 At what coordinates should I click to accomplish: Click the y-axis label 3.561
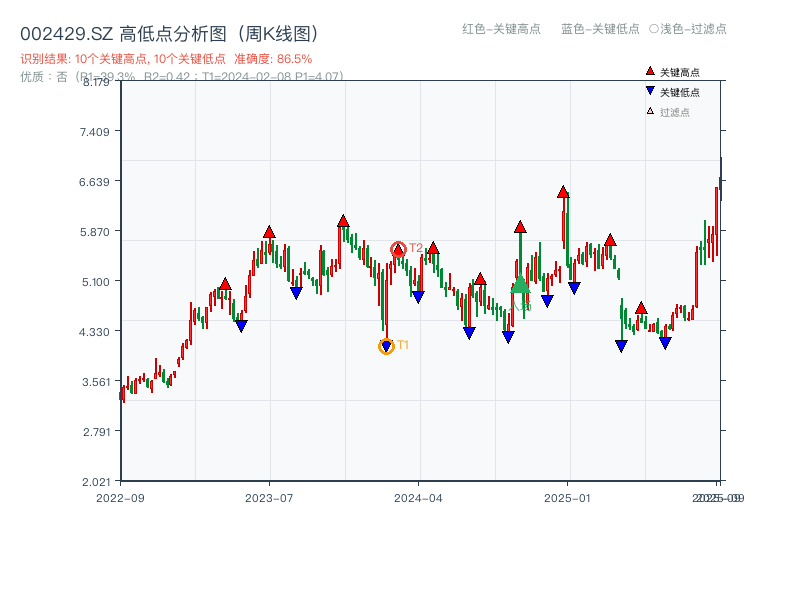coord(95,382)
